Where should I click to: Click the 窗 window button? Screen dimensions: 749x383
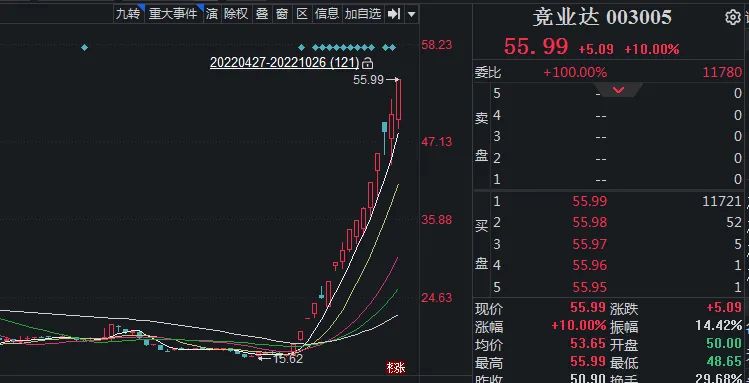point(282,14)
